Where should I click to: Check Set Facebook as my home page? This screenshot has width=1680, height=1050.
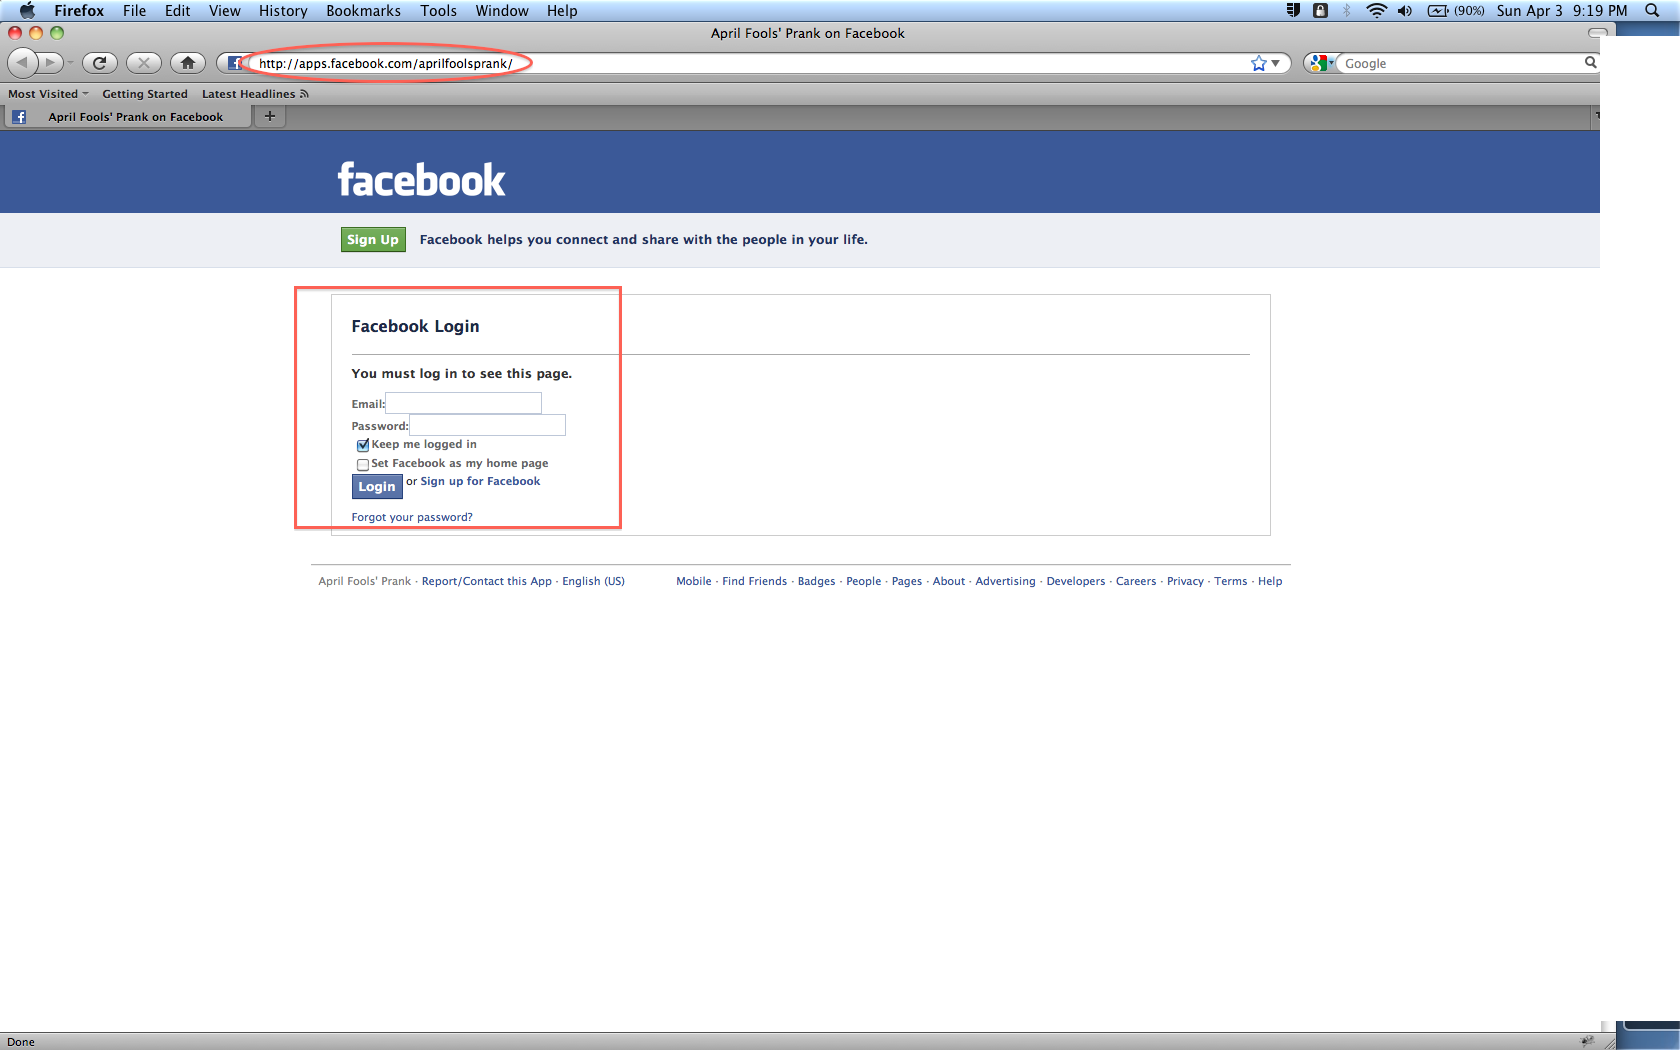pyautogui.click(x=363, y=464)
